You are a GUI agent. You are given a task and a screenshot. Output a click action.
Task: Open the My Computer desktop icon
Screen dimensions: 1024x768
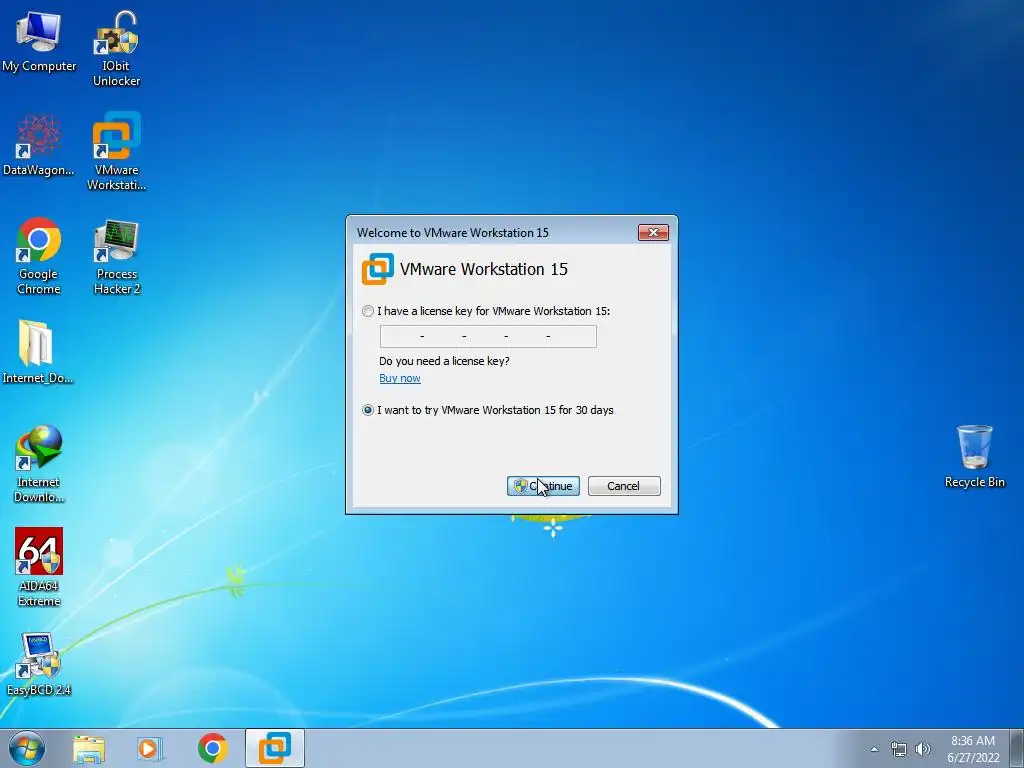(39, 42)
